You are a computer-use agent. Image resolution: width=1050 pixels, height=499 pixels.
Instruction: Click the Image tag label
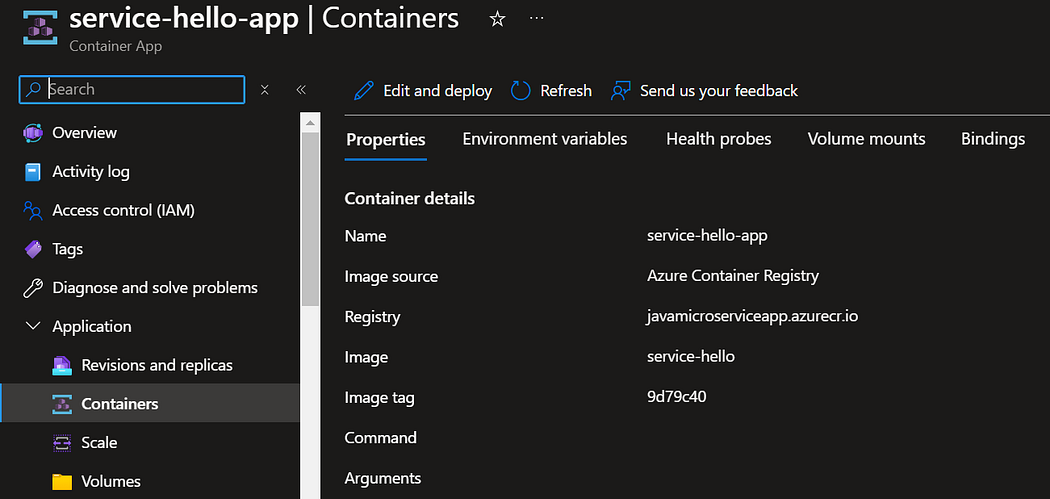click(x=380, y=398)
